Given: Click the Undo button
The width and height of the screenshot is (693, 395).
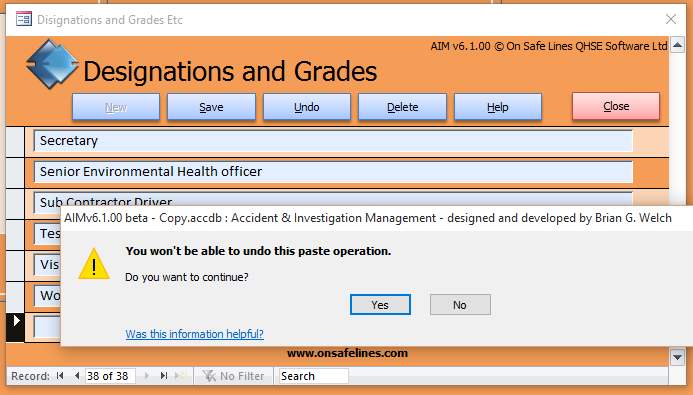Looking at the screenshot, I should [x=307, y=107].
